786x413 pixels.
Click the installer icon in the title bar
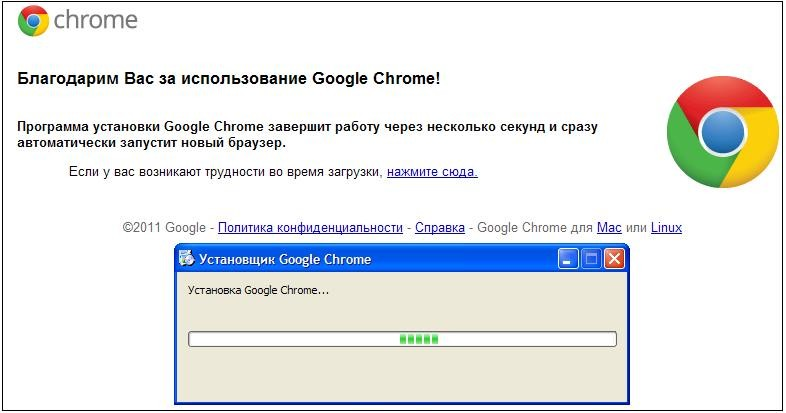coord(186,258)
